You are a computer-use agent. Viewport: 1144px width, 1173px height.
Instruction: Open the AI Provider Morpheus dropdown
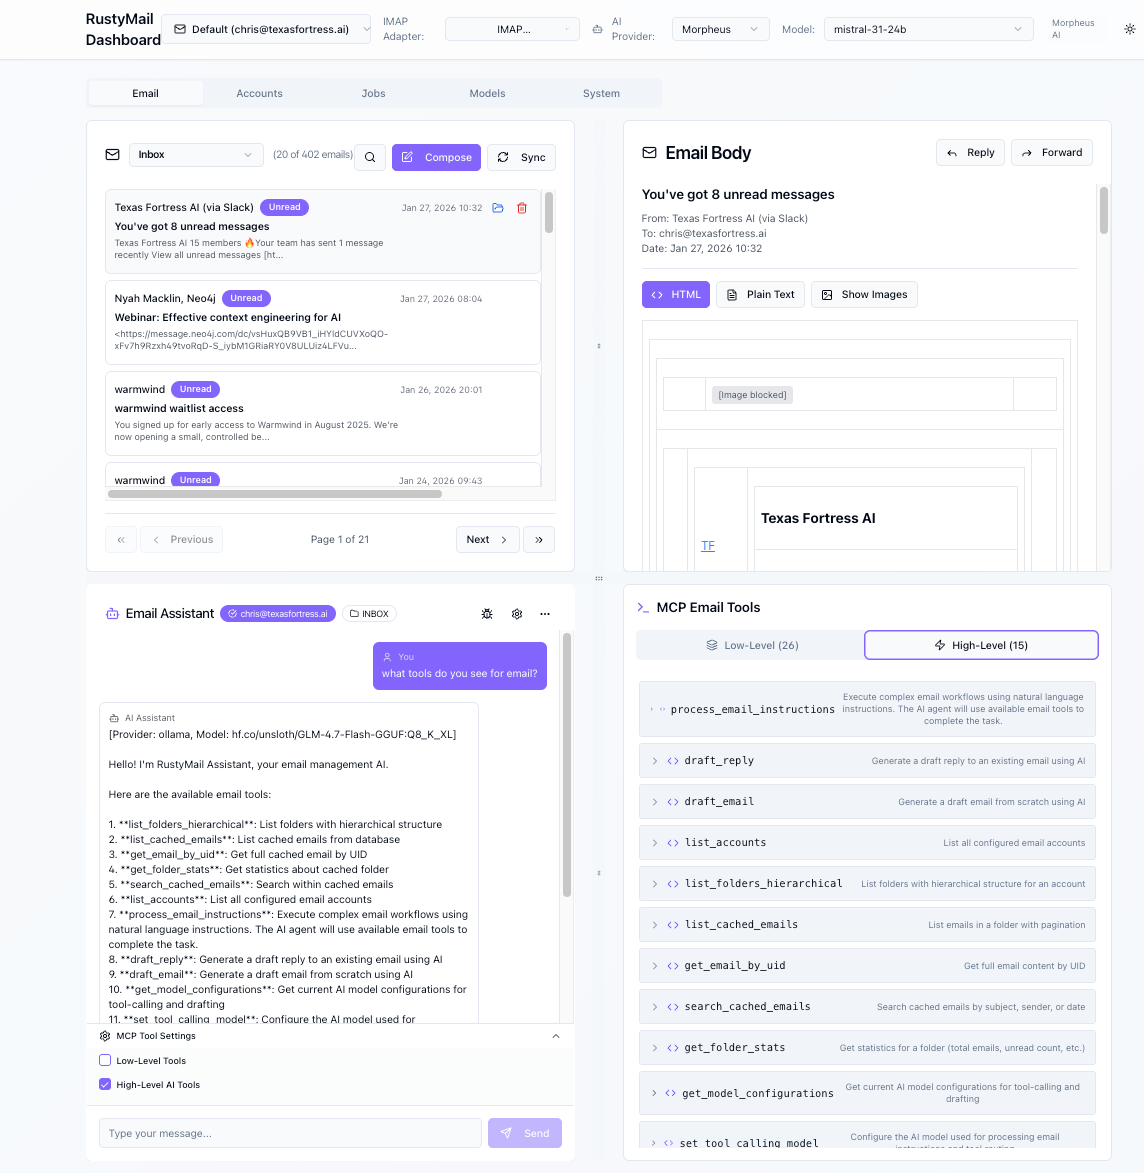720,29
